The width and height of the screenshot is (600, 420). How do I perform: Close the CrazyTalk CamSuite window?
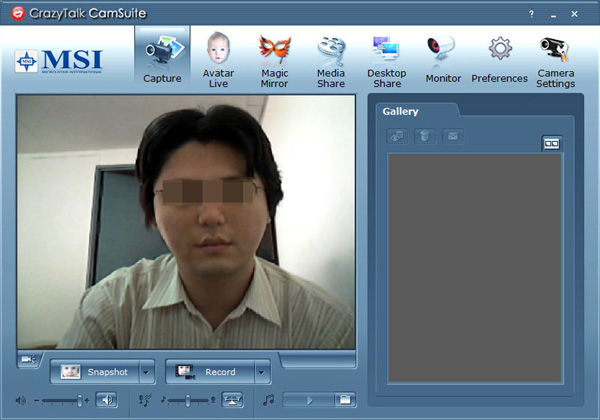pyautogui.click(x=574, y=14)
